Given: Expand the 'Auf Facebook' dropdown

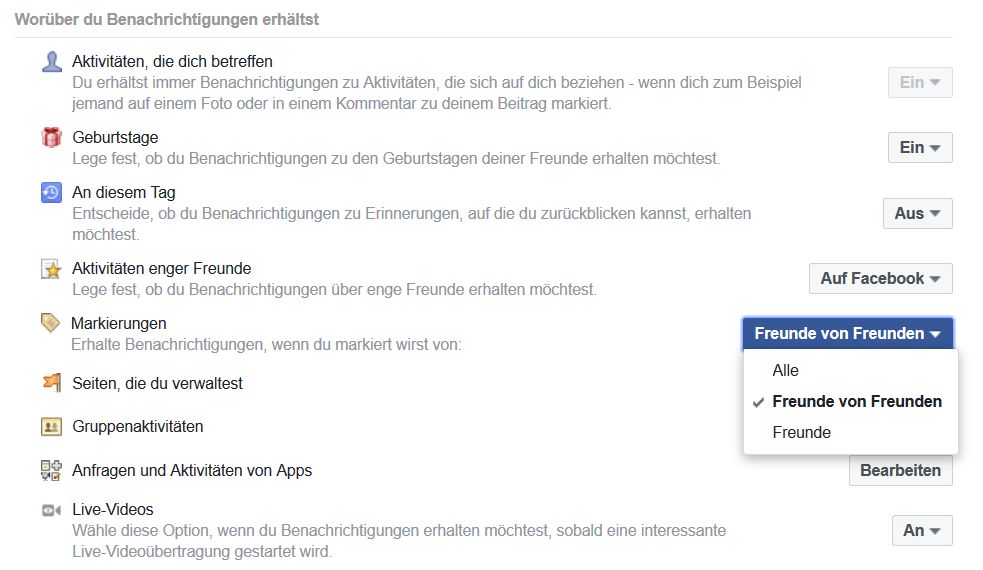Looking at the screenshot, I should coord(880,278).
